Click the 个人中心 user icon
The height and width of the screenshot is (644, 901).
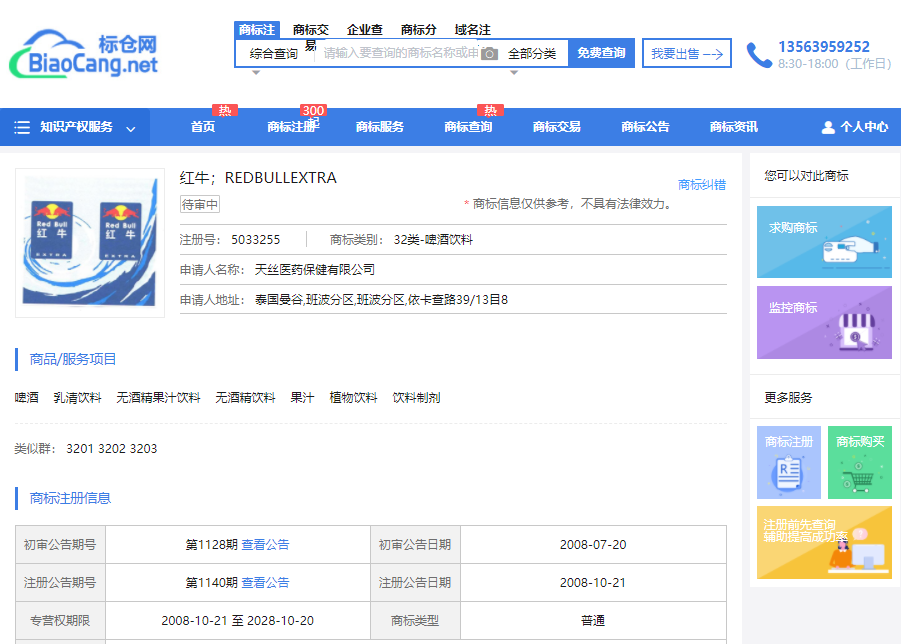(x=828, y=127)
